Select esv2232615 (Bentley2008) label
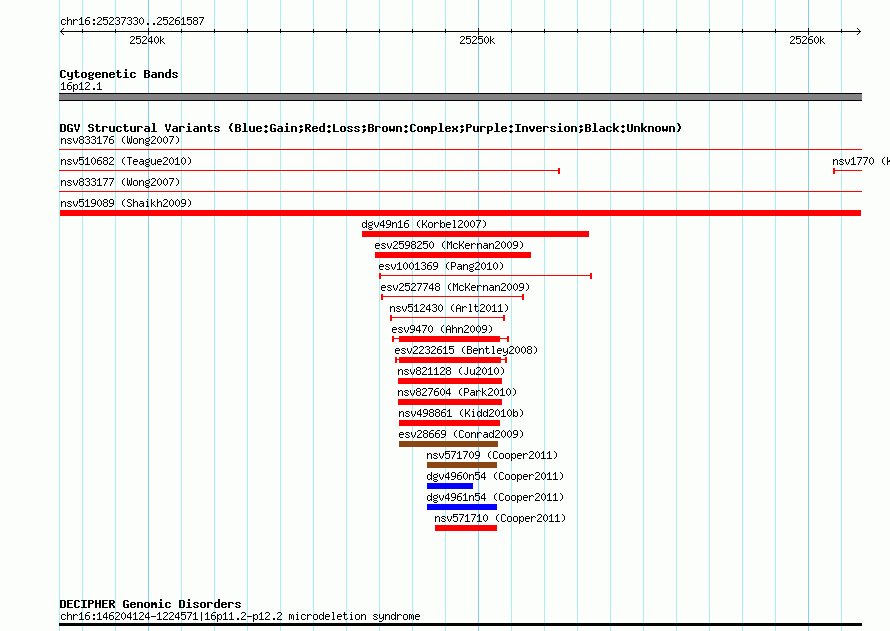The height and width of the screenshot is (631, 890). (x=466, y=350)
